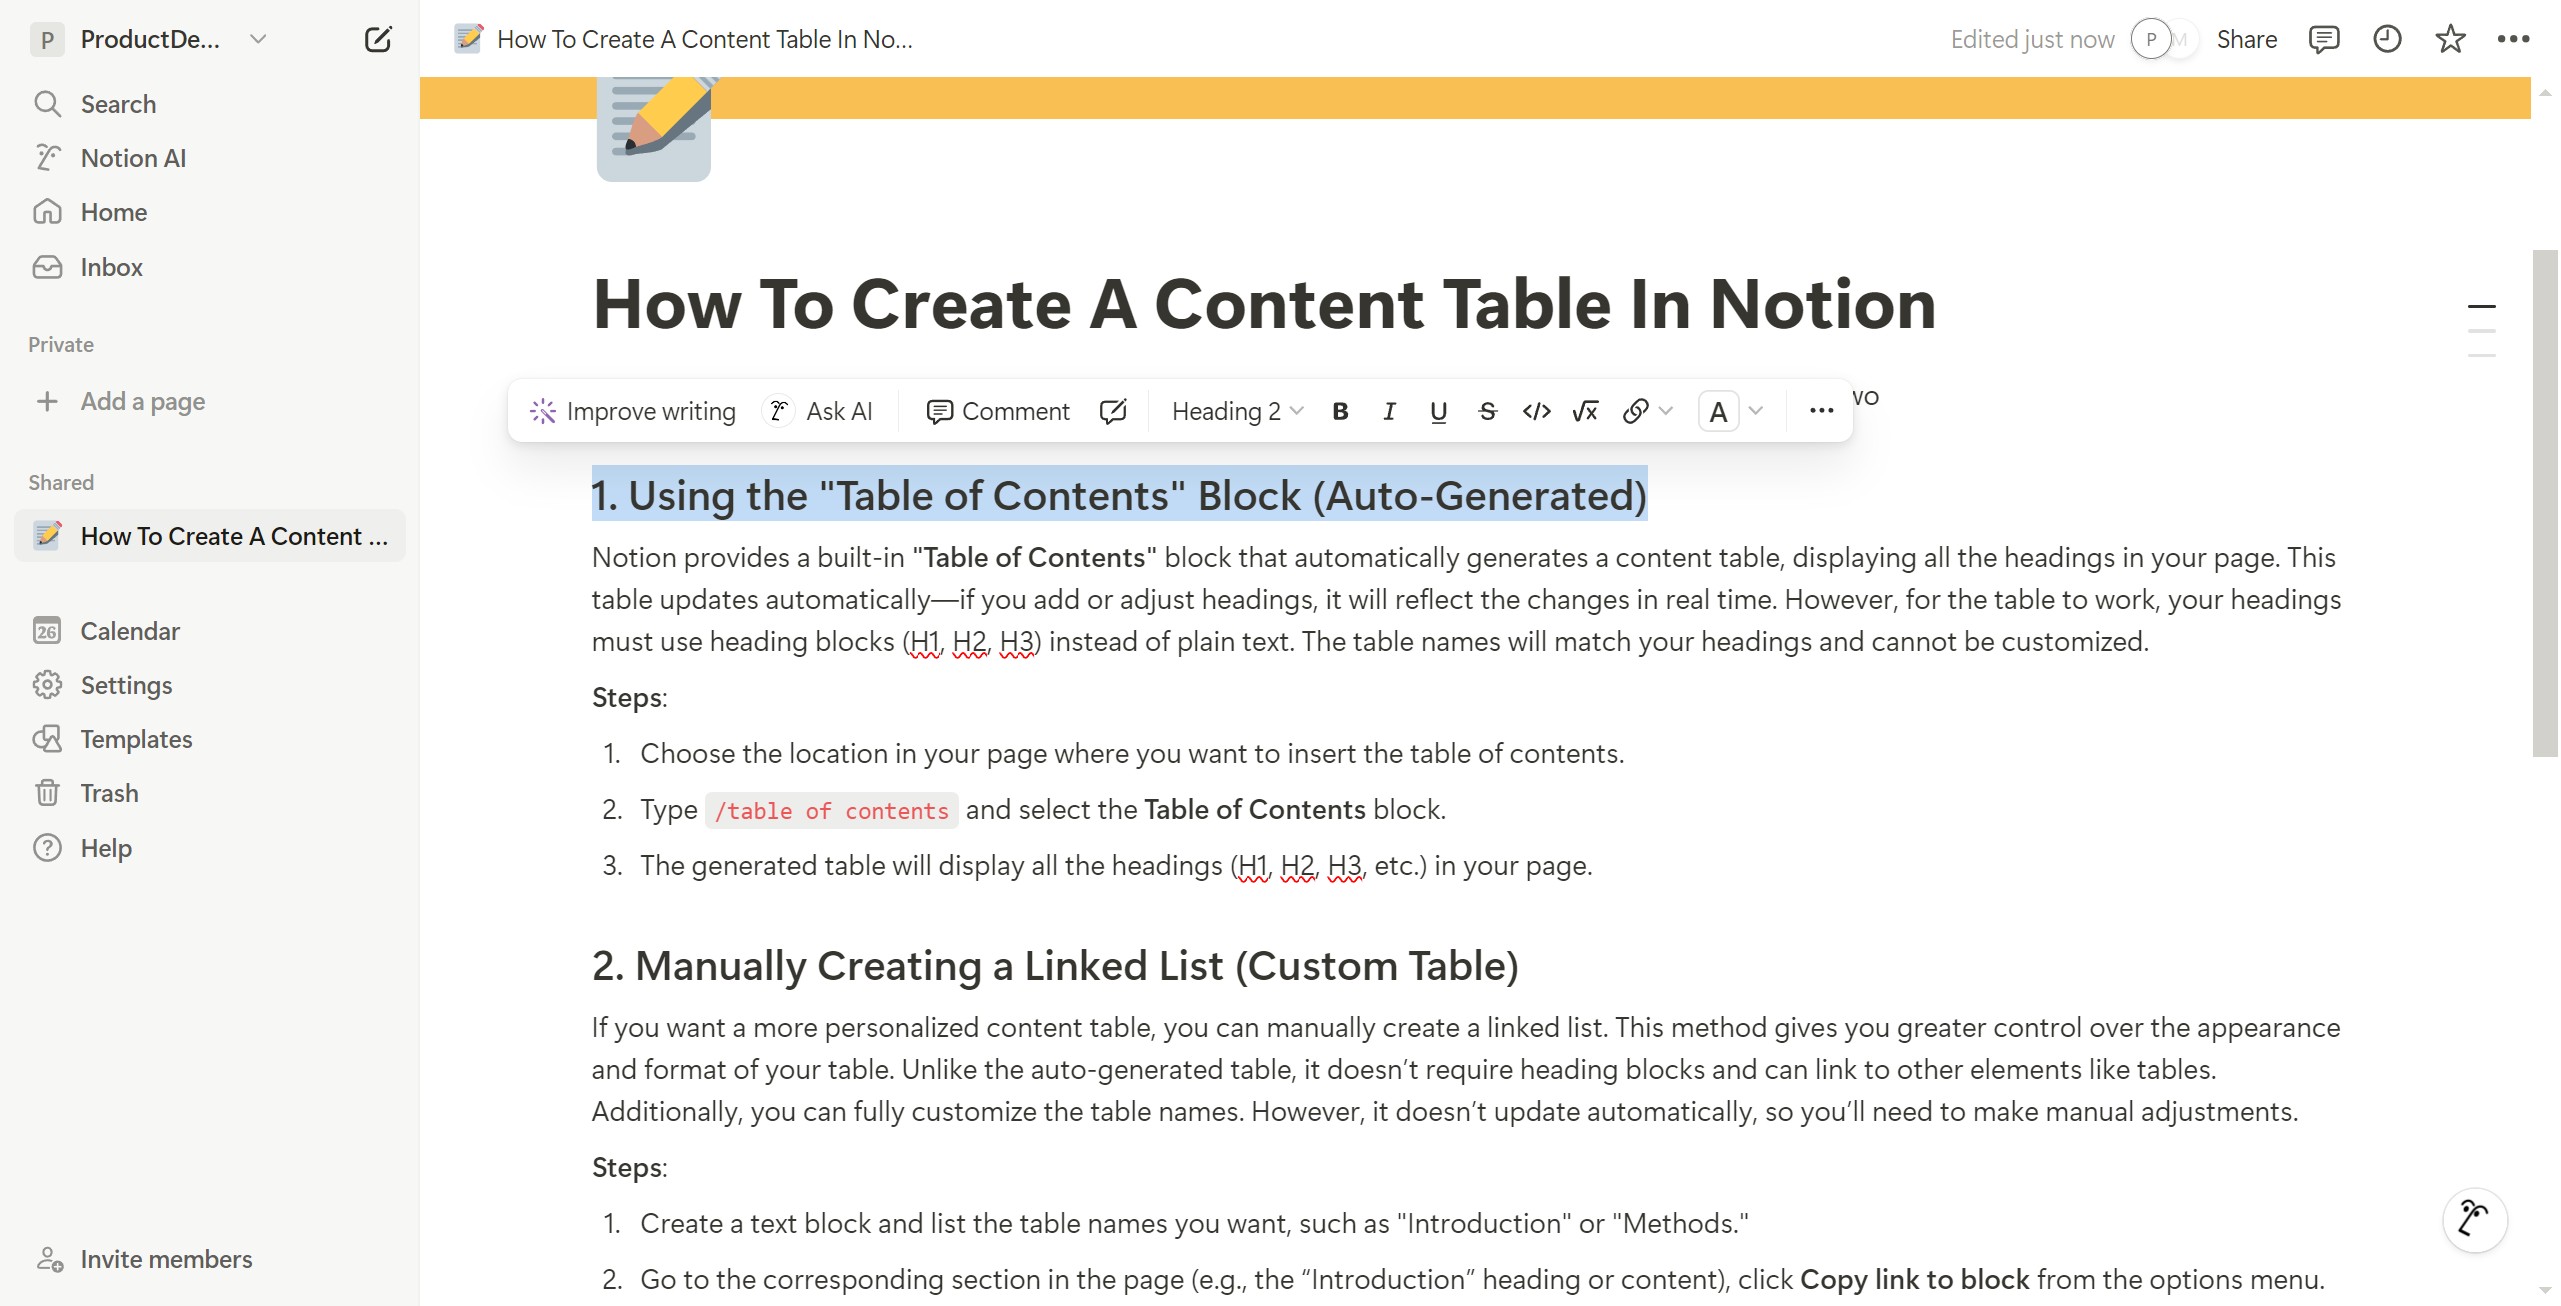The height and width of the screenshot is (1306, 2561).
Task: Add page to favorites star
Action: click(2449, 40)
